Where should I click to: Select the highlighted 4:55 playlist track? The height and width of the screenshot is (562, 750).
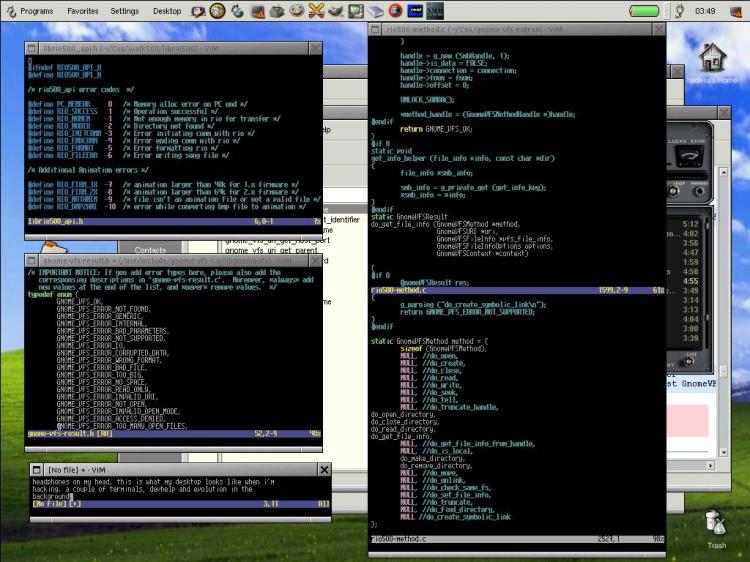point(691,281)
